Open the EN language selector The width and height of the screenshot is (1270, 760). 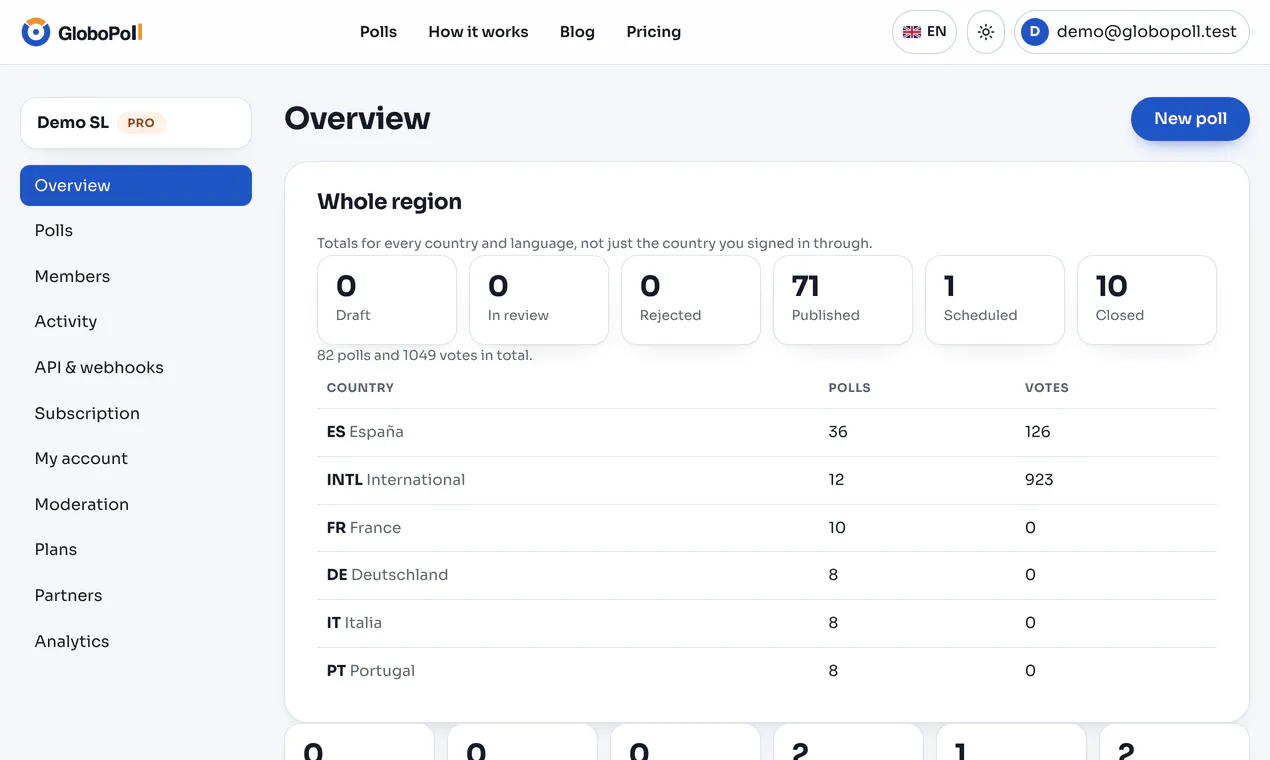click(924, 32)
